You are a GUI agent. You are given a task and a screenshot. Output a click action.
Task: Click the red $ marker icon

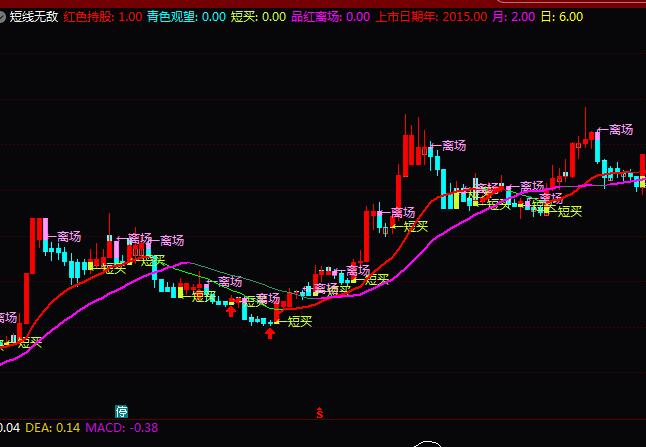[x=320, y=412]
